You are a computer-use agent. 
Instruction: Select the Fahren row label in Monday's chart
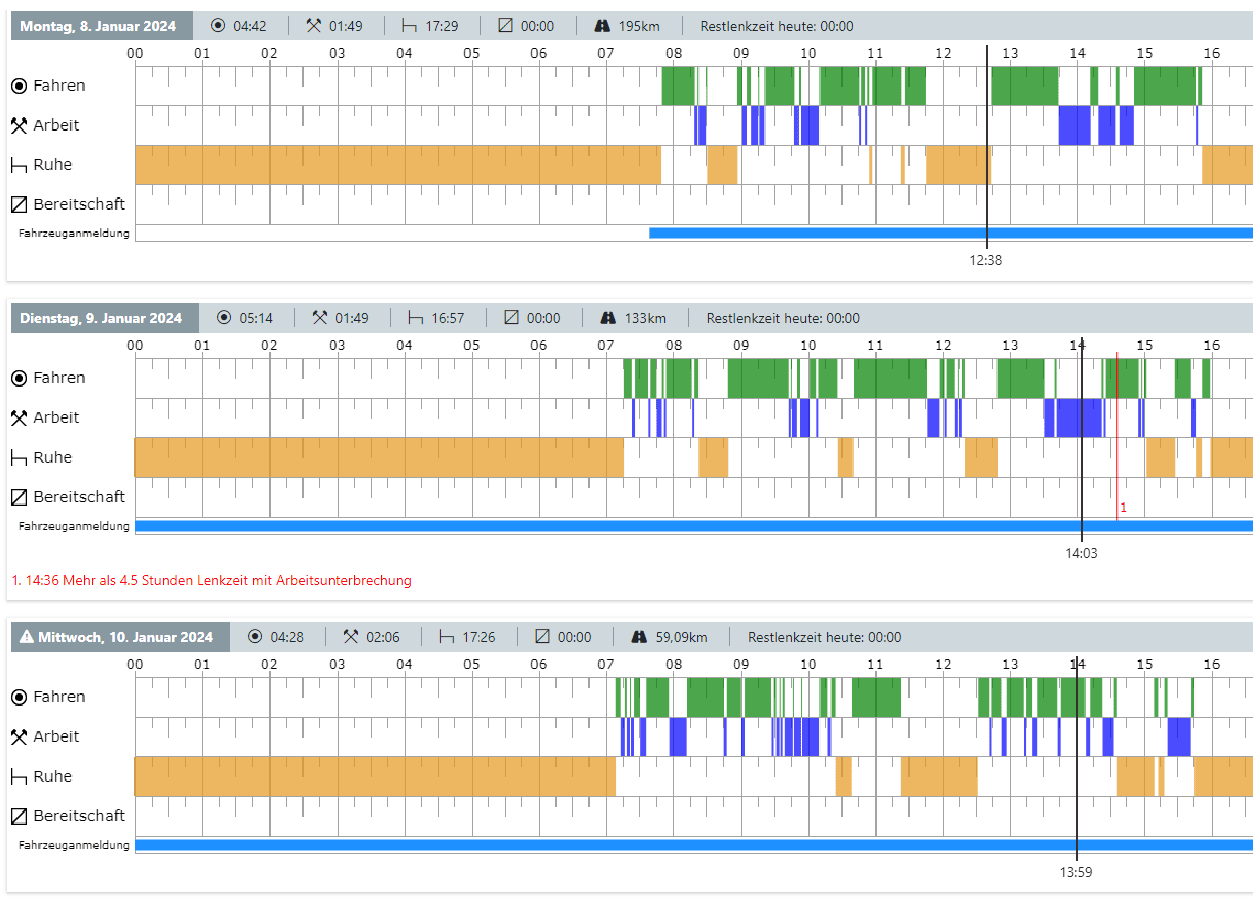[x=59, y=86]
